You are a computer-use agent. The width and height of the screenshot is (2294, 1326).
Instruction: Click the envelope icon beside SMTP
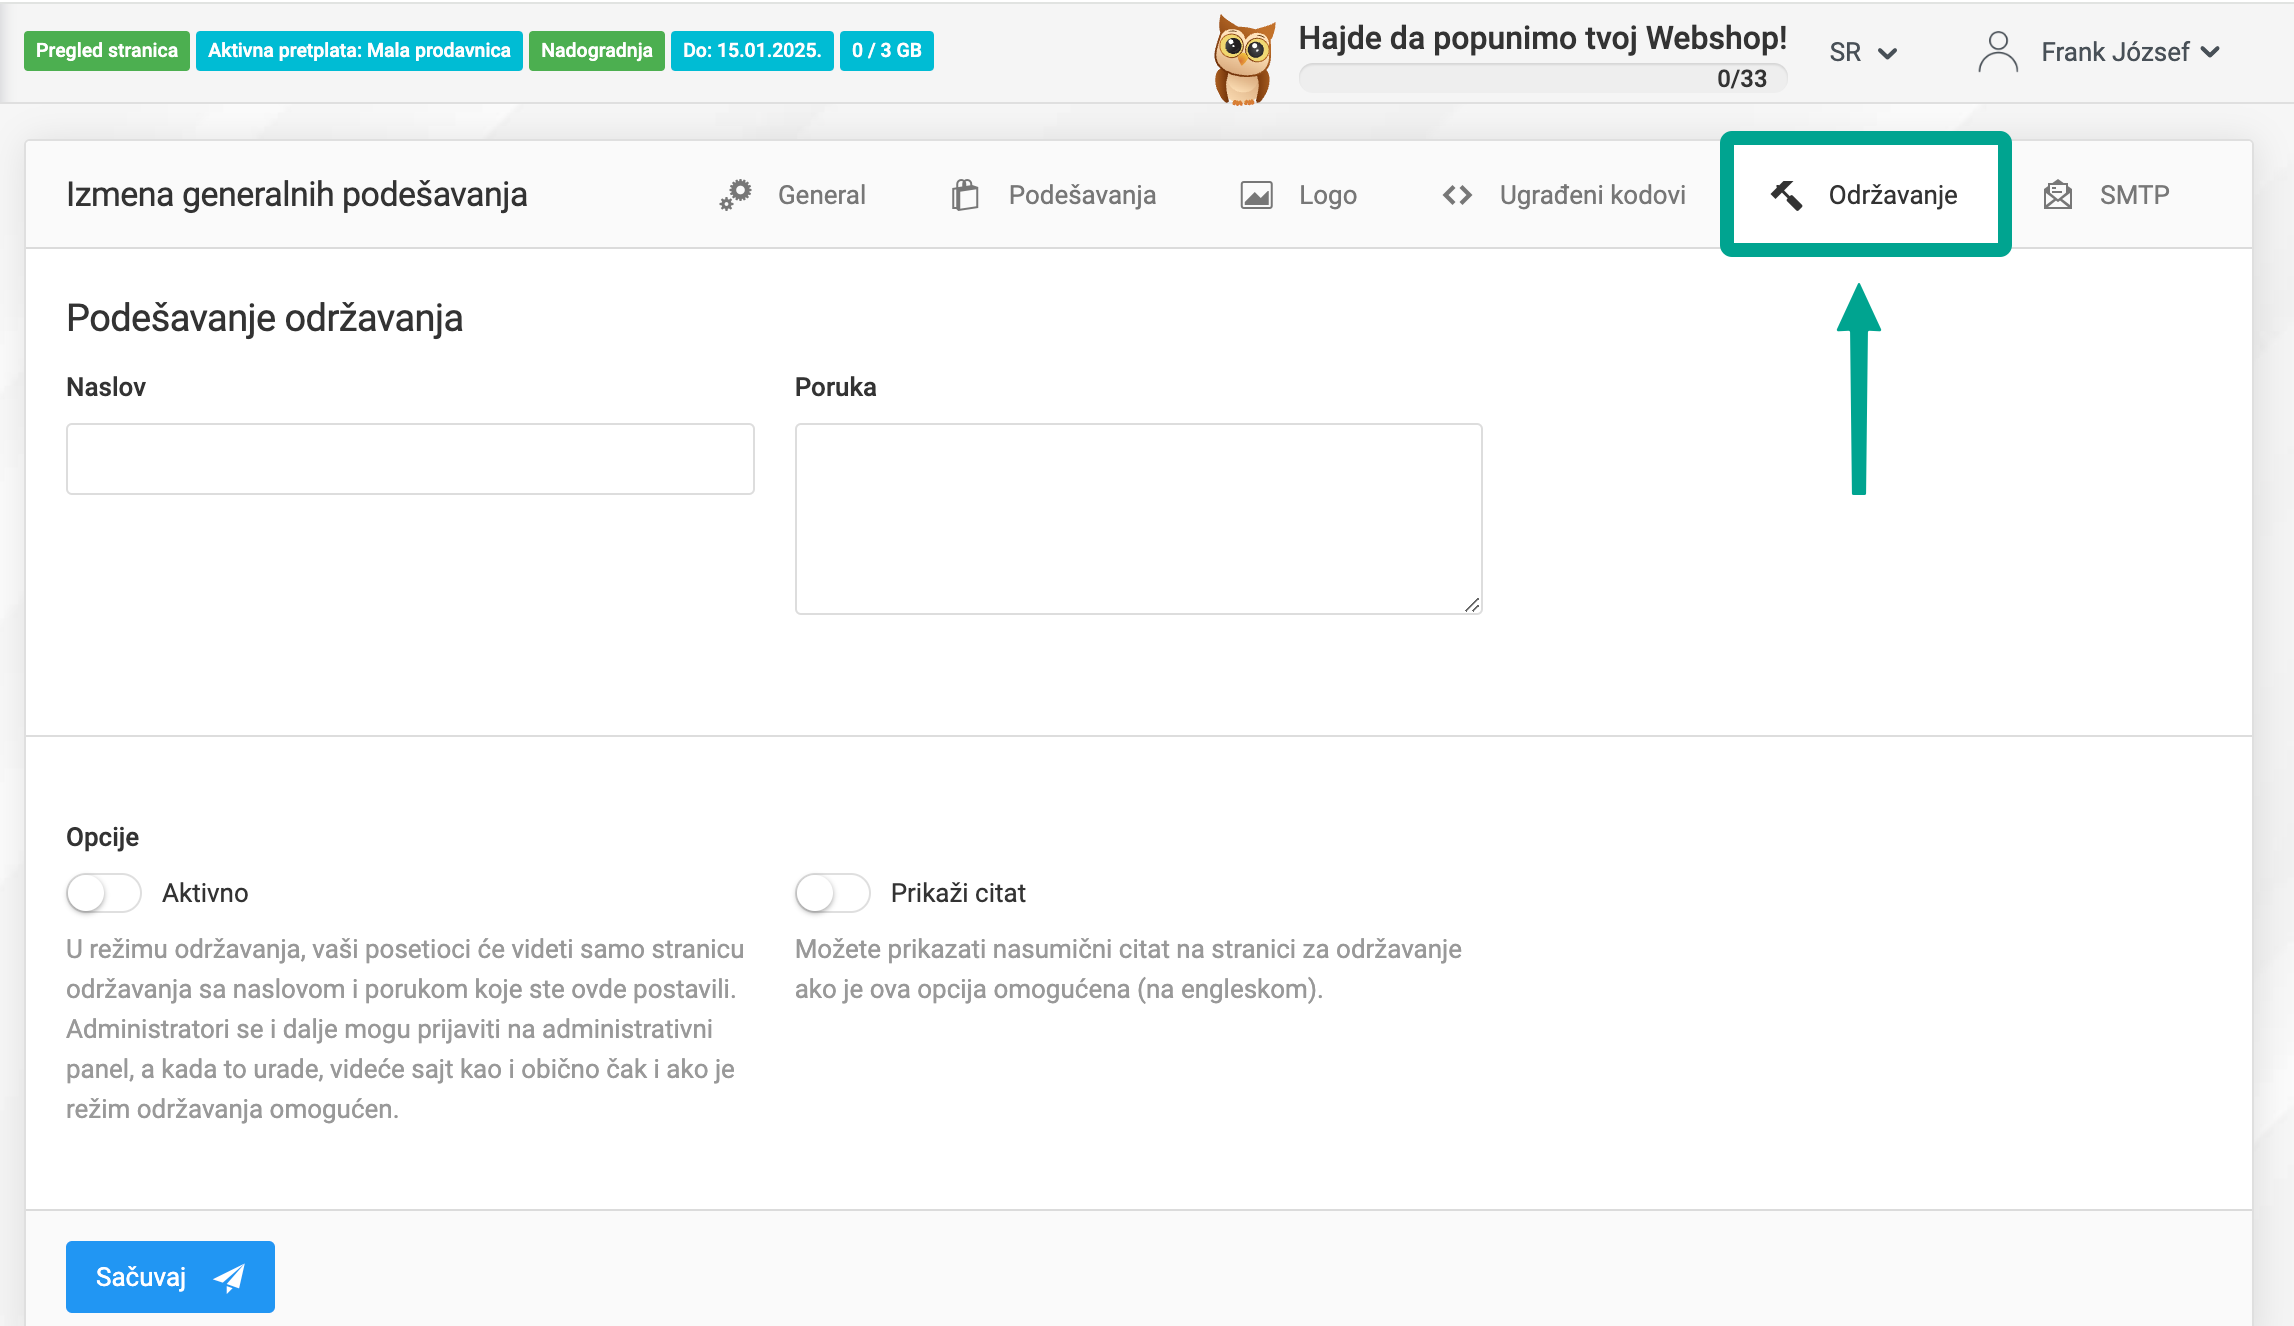pos(2058,195)
